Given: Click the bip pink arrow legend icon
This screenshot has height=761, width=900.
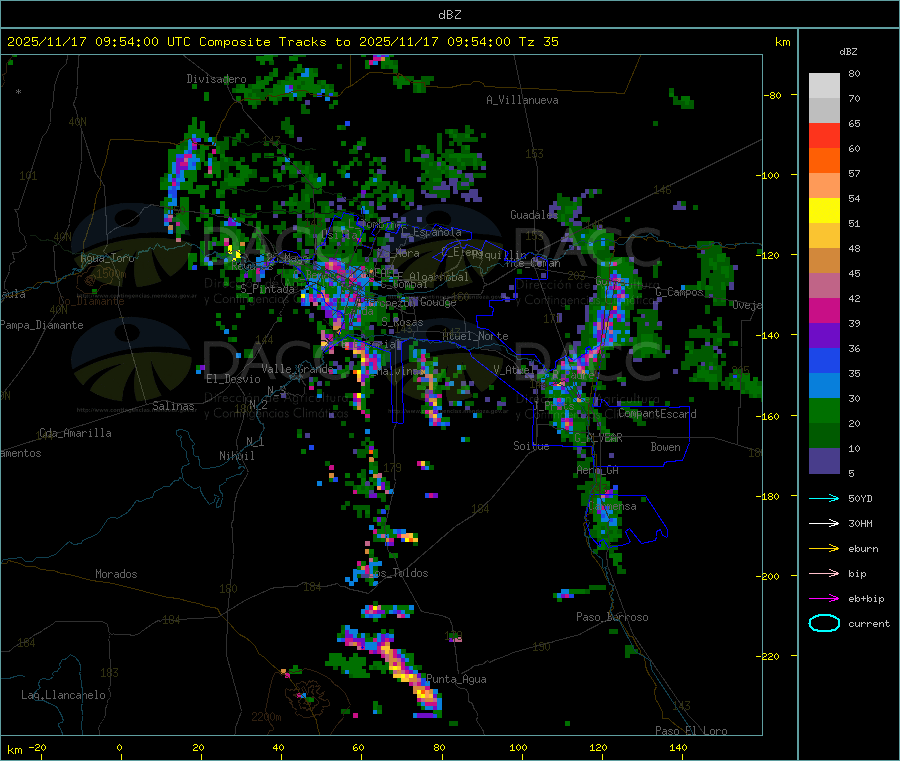Looking at the screenshot, I should click(x=824, y=573).
